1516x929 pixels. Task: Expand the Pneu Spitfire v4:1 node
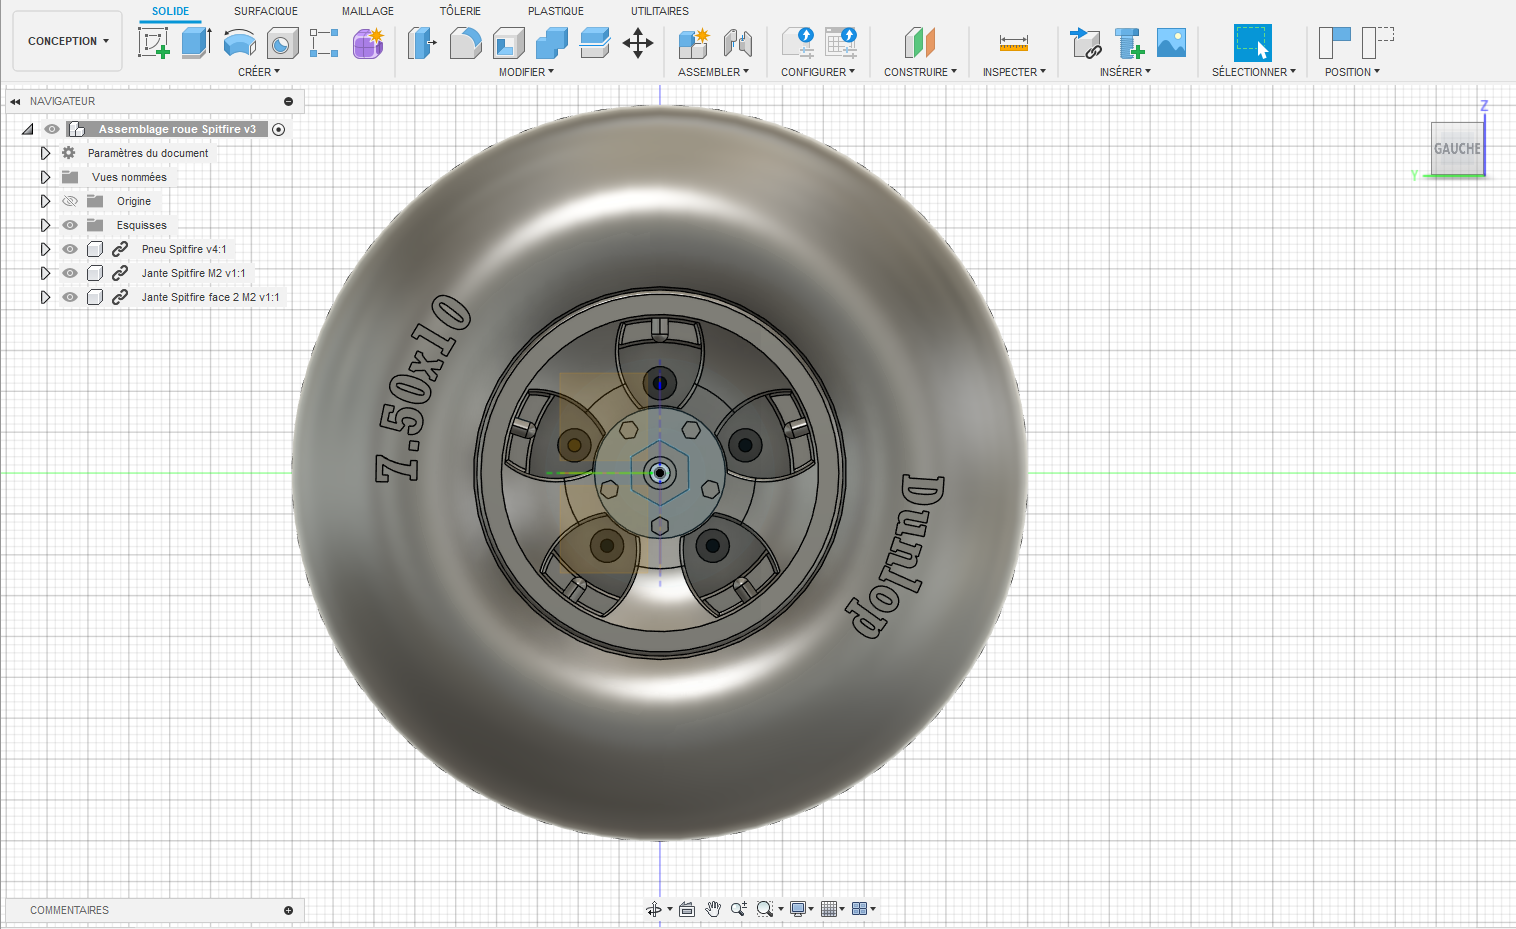45,249
